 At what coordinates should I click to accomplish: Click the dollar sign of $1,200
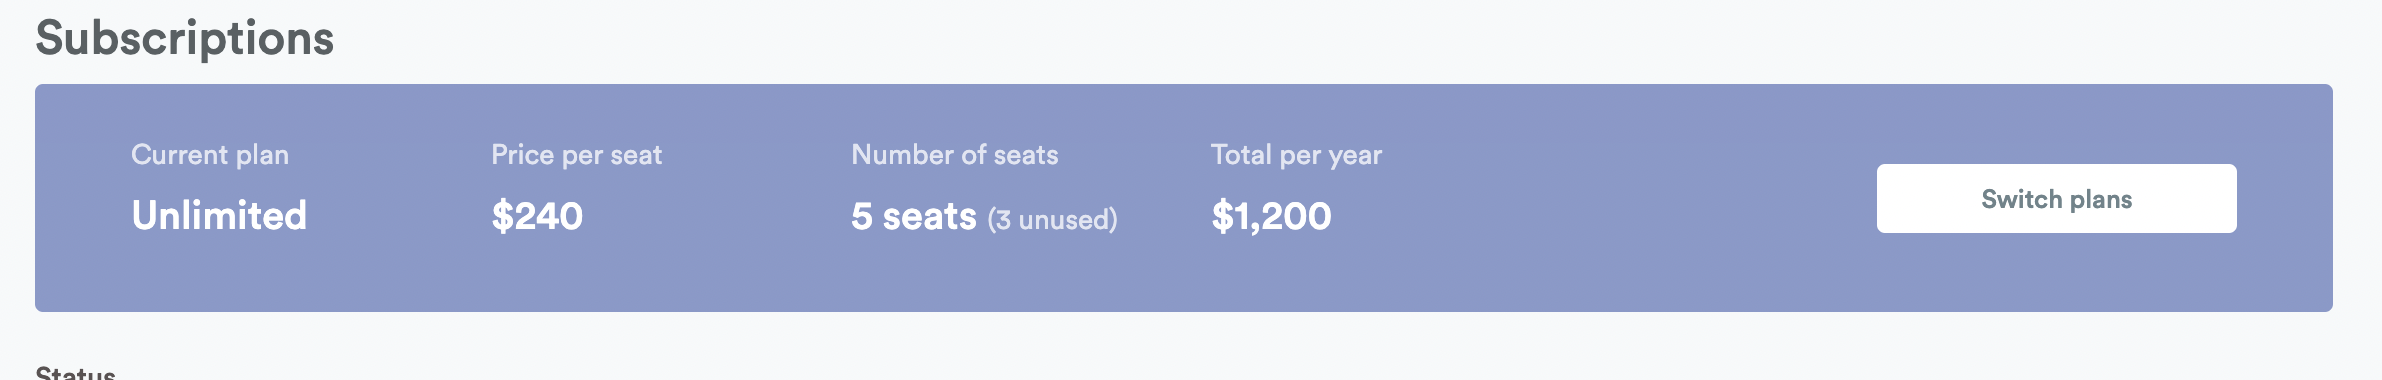[x=1222, y=216]
